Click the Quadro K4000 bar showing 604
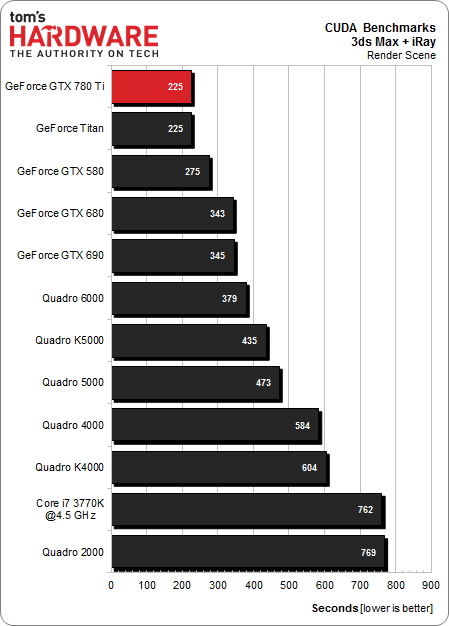The height and width of the screenshot is (626, 449). point(219,468)
